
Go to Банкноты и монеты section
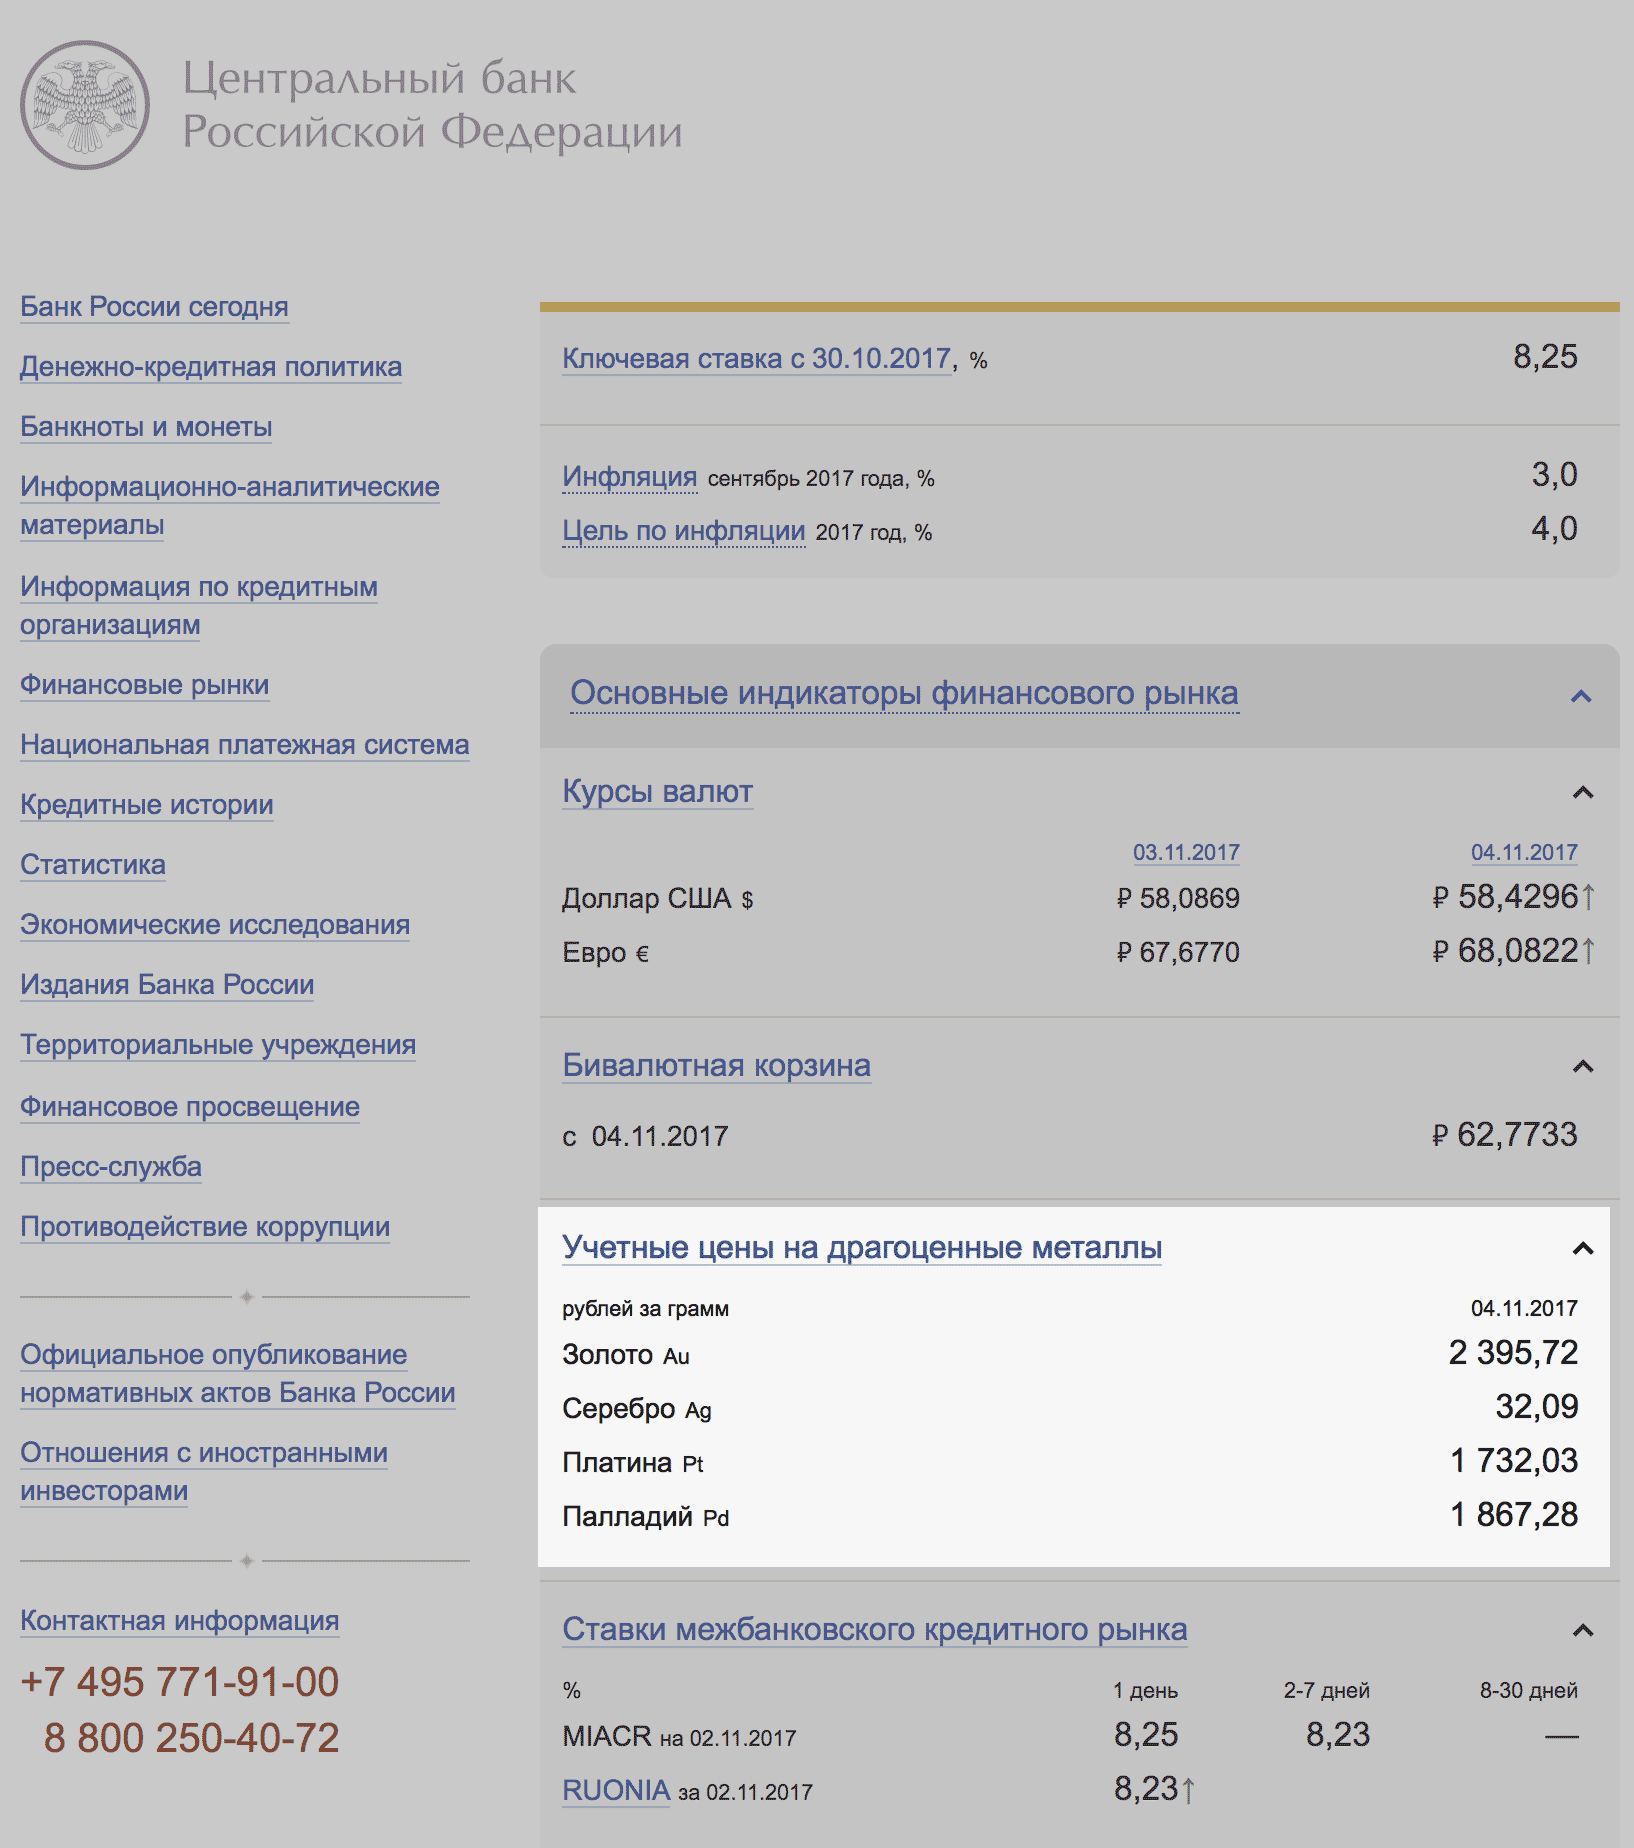pyautogui.click(x=146, y=427)
